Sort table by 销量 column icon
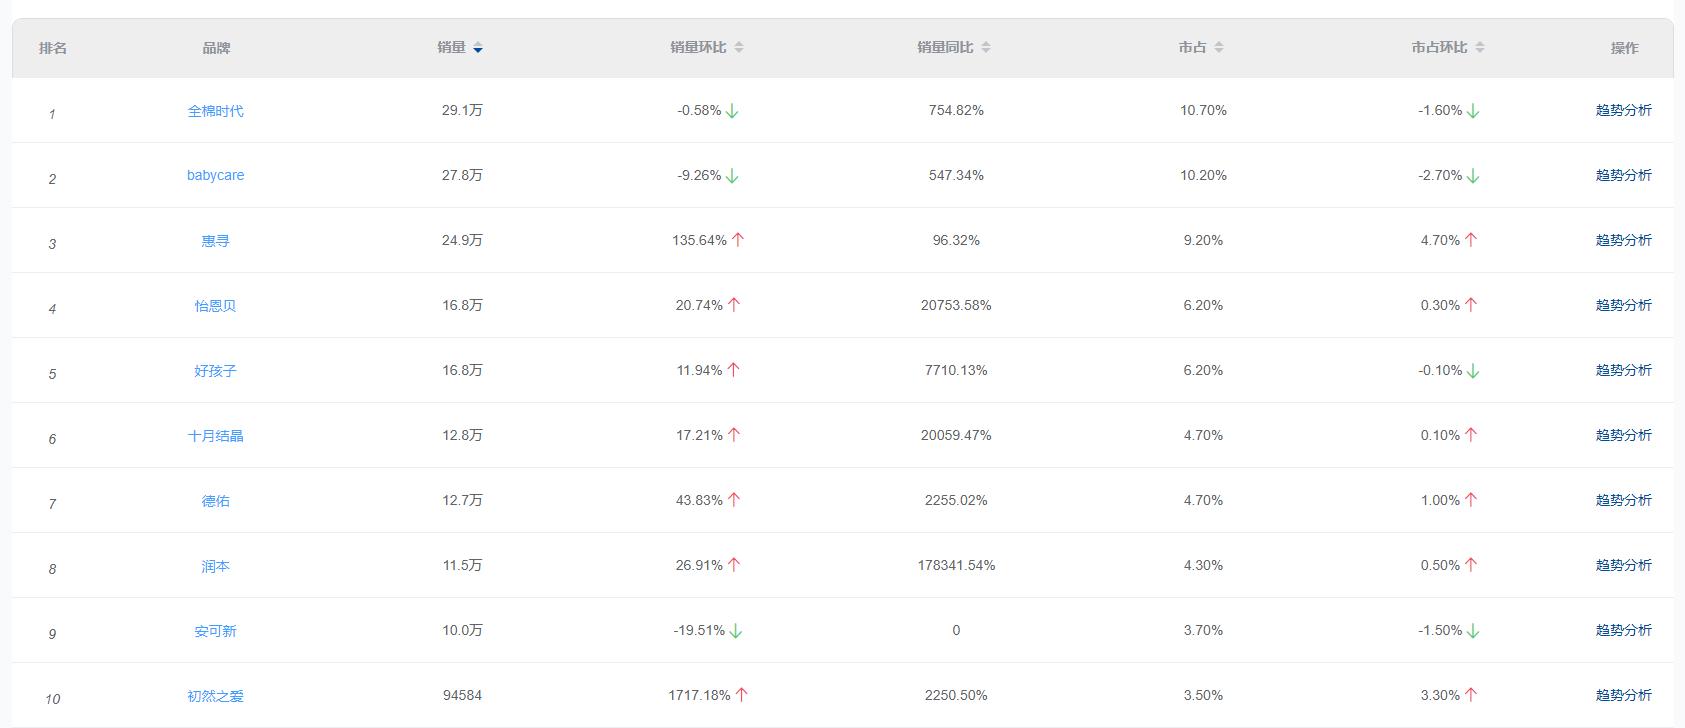 [478, 48]
